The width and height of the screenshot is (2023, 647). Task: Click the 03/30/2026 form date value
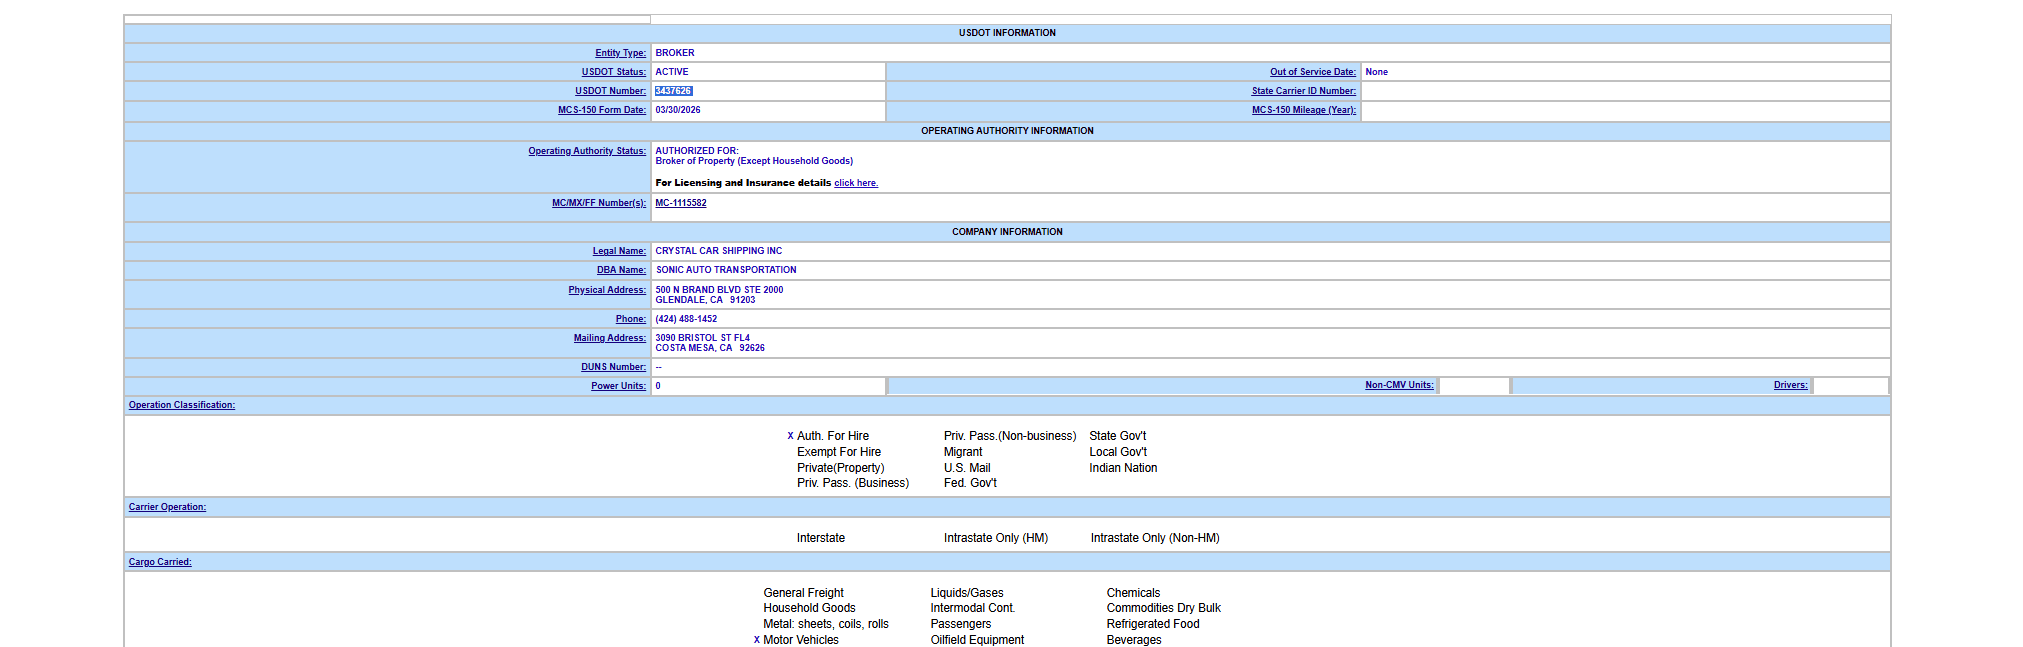click(x=678, y=110)
